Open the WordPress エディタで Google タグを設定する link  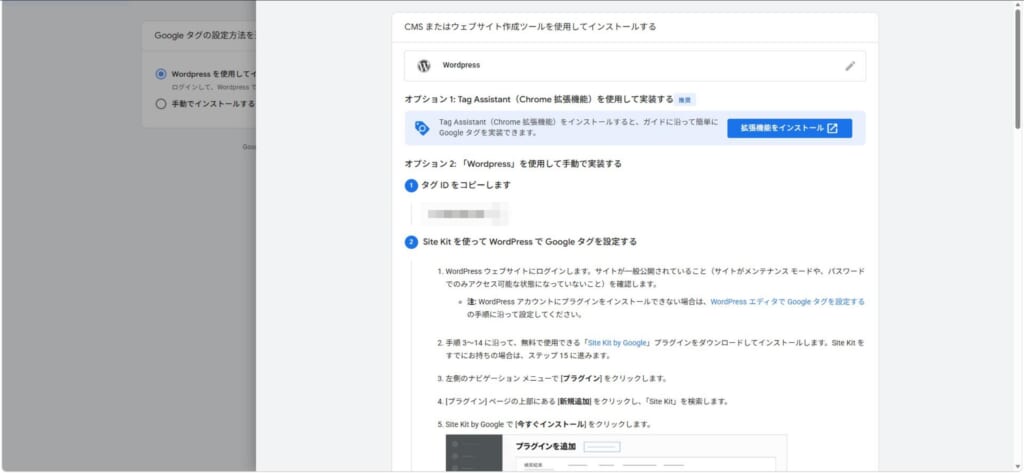(x=787, y=302)
